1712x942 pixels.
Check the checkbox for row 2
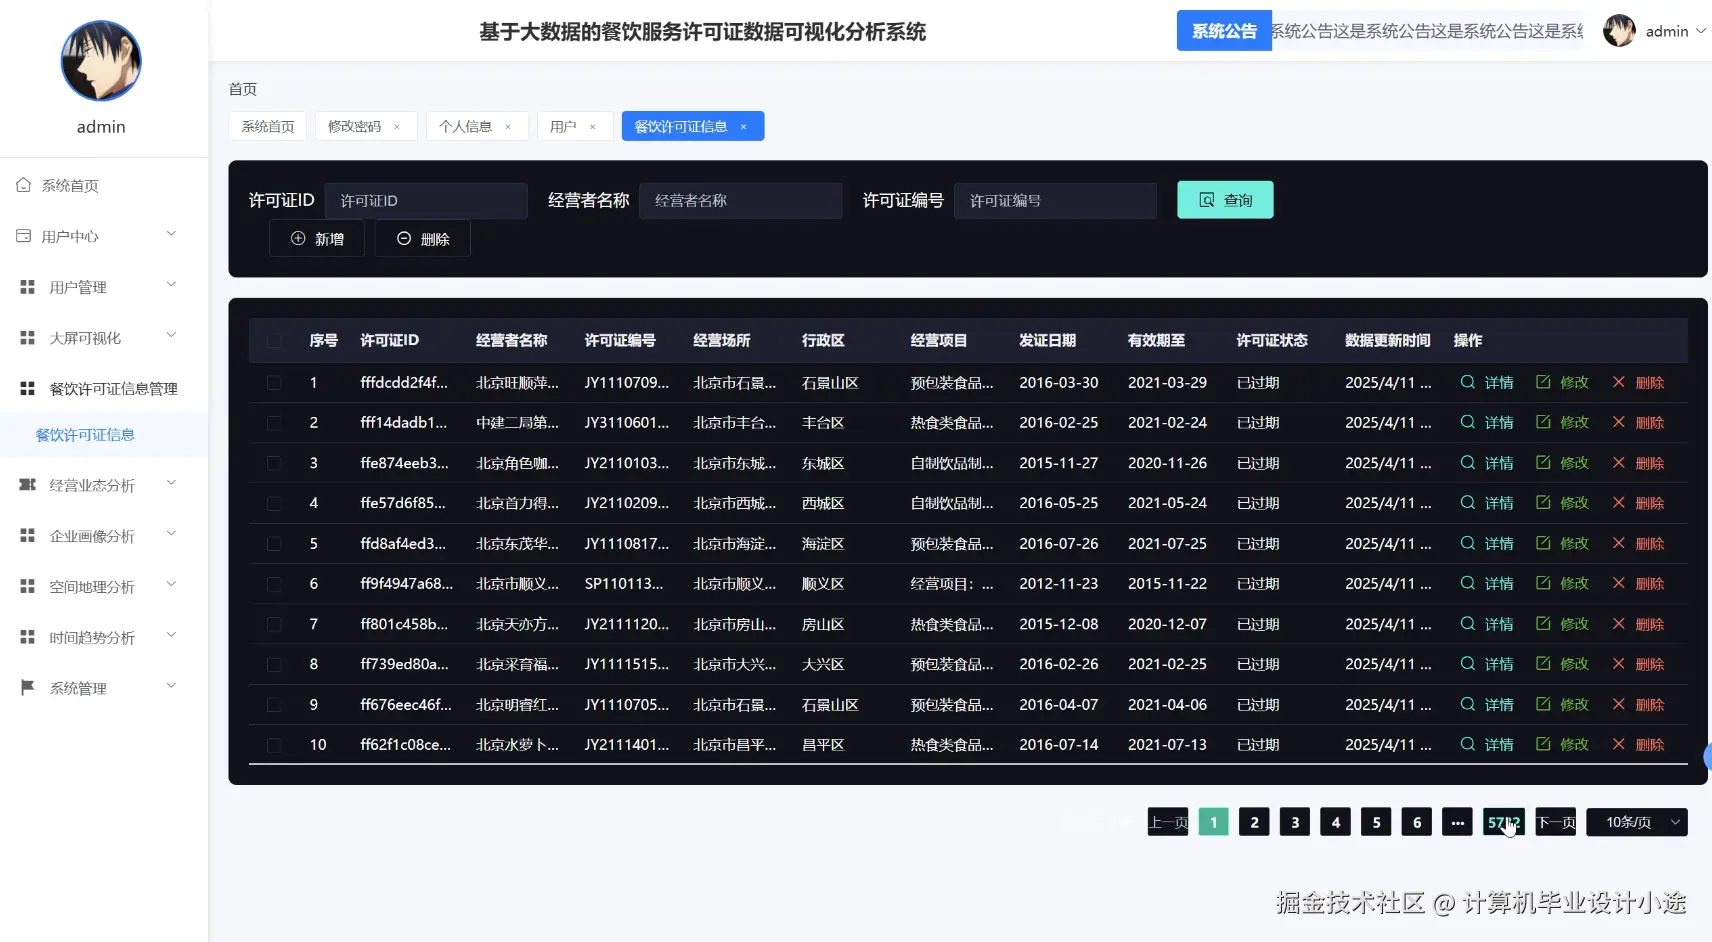click(x=274, y=423)
